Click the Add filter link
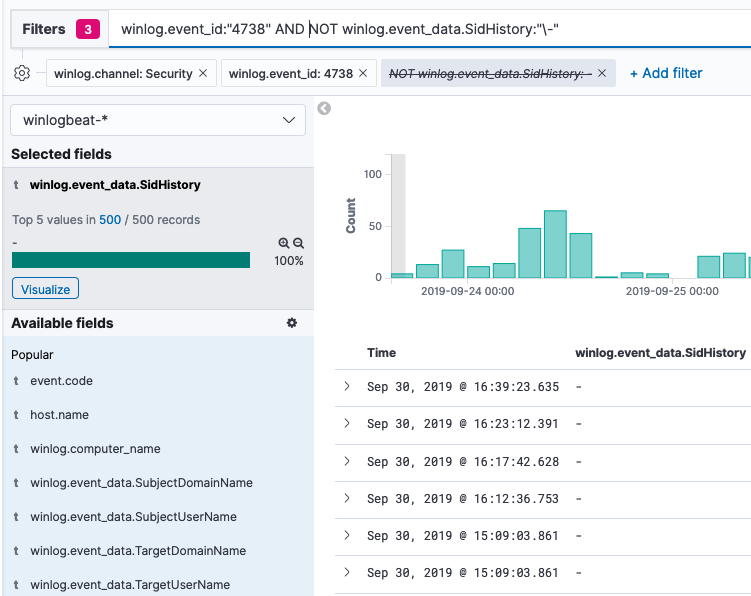The image size is (751, 596). coord(666,73)
